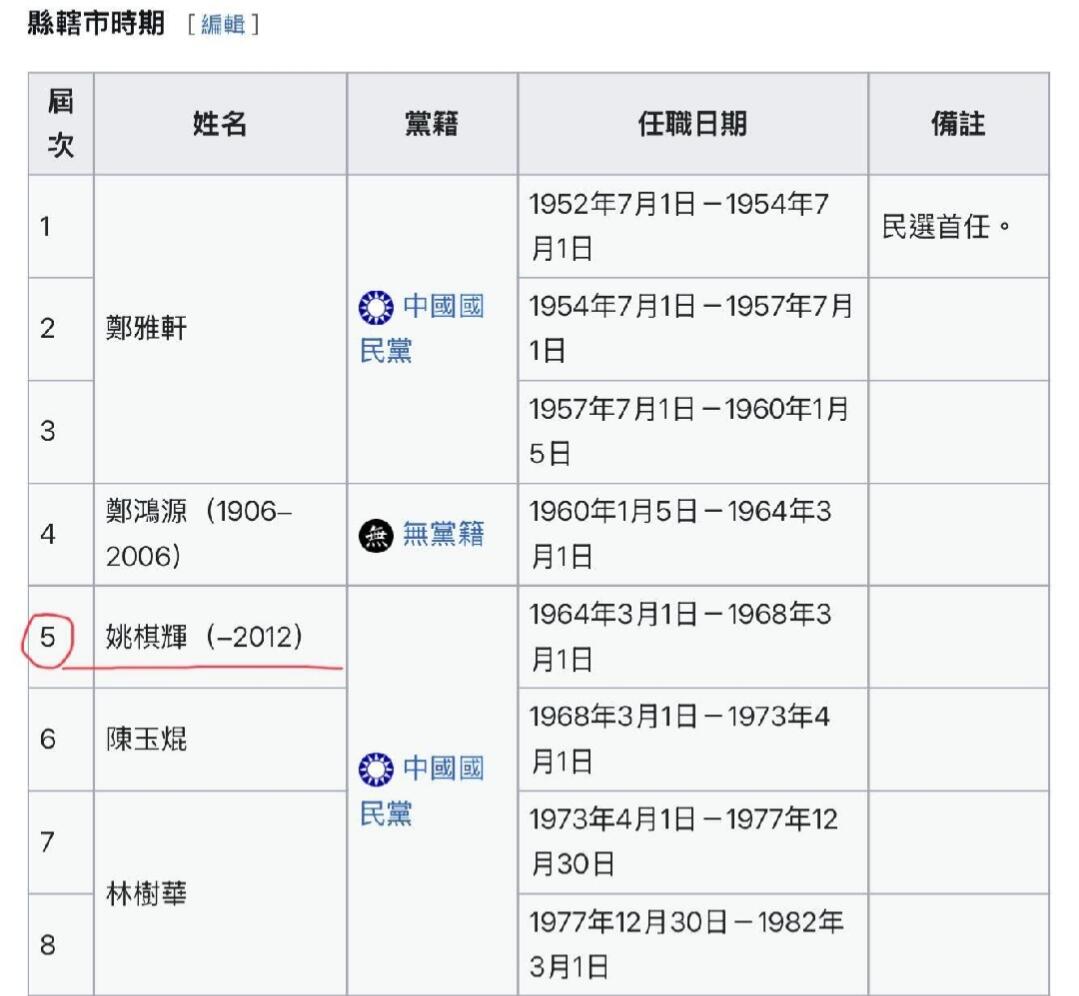This screenshot has height=996, width=1079.
Task: Click the underlined name 姚棋輝
Action: click(x=147, y=637)
